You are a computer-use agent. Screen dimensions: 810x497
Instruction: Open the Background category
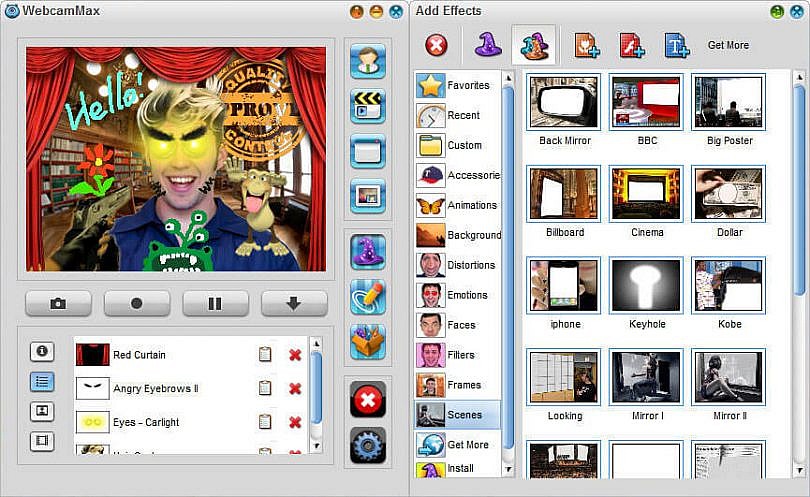point(458,235)
